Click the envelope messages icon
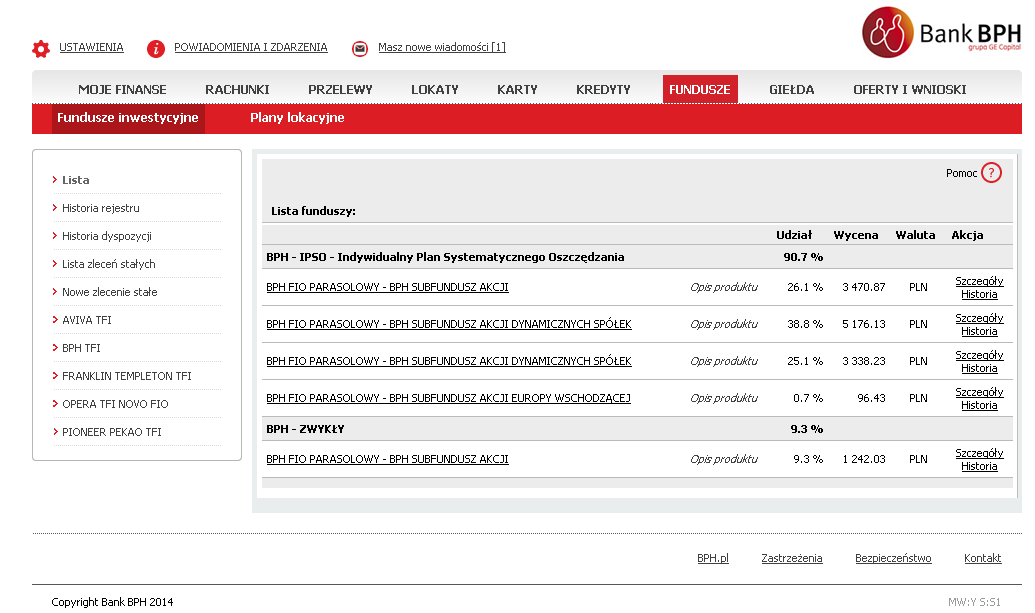 coord(360,48)
